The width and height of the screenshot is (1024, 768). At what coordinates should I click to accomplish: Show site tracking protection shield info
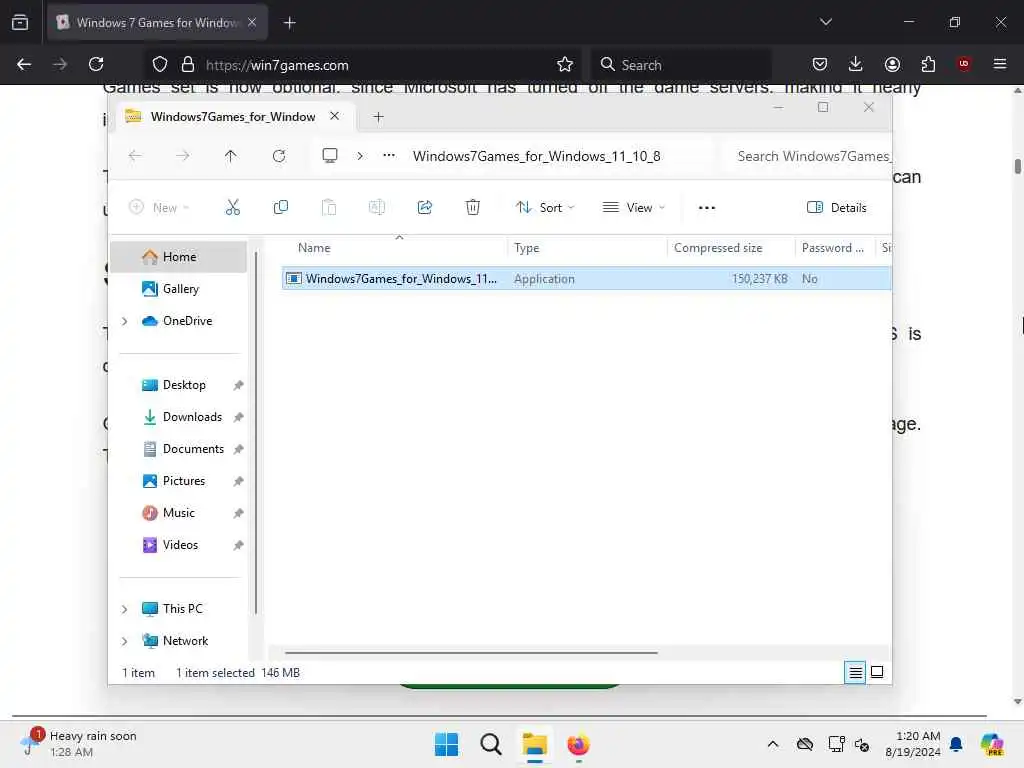point(160,64)
